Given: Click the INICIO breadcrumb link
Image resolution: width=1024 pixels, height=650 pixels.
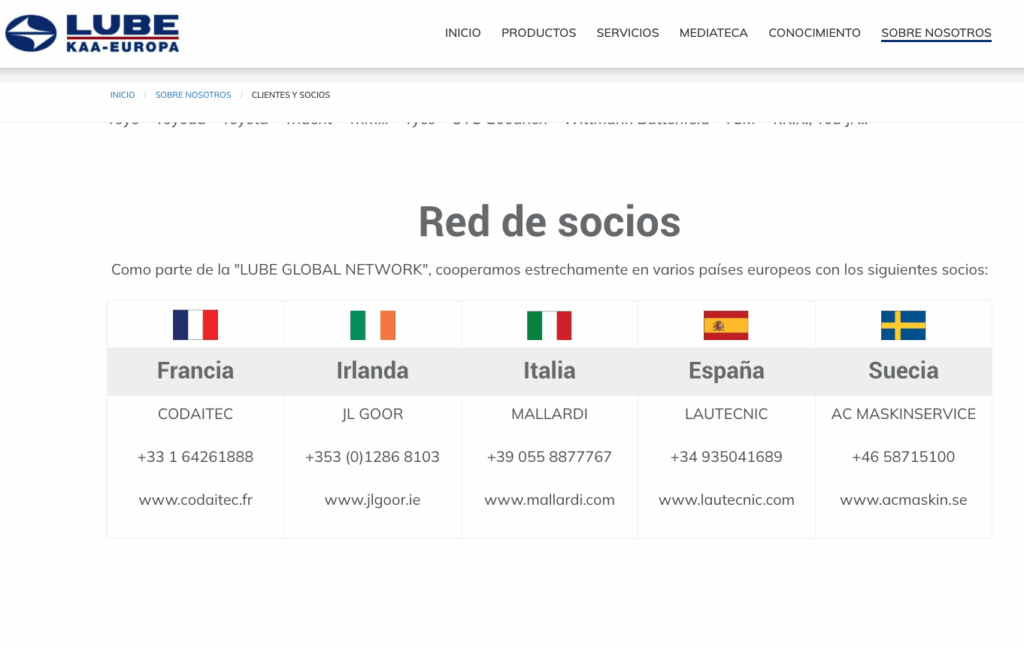Looking at the screenshot, I should point(122,95).
